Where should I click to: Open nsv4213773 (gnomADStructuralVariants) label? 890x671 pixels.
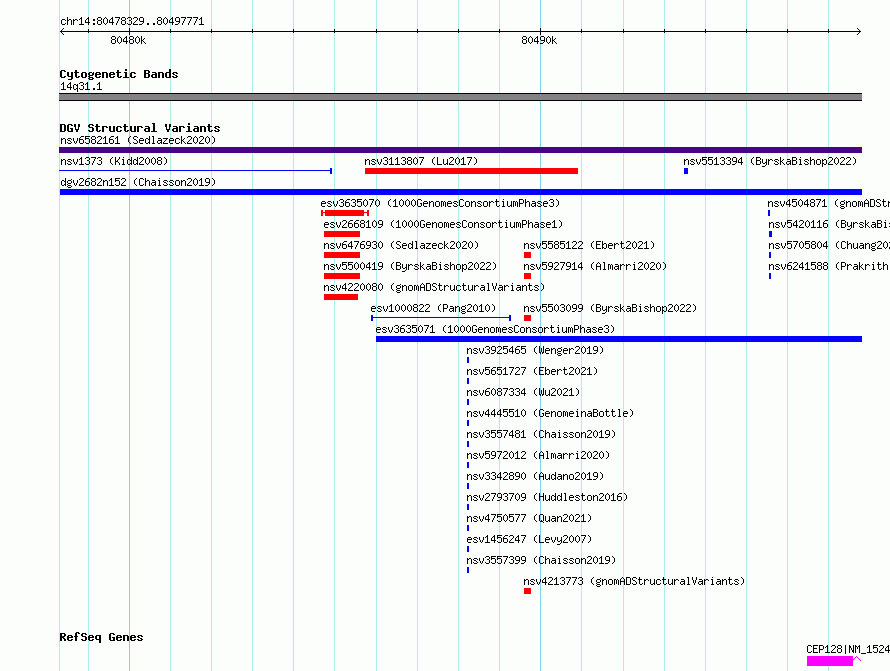point(634,581)
